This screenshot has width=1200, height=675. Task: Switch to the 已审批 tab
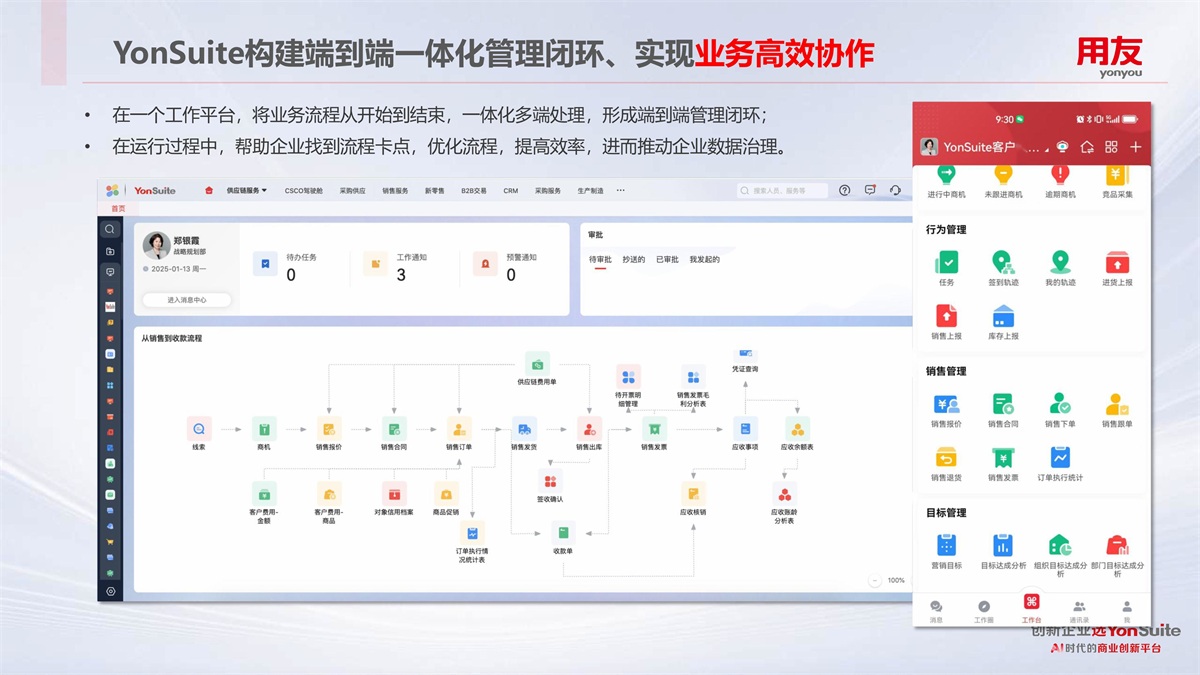(x=667, y=260)
